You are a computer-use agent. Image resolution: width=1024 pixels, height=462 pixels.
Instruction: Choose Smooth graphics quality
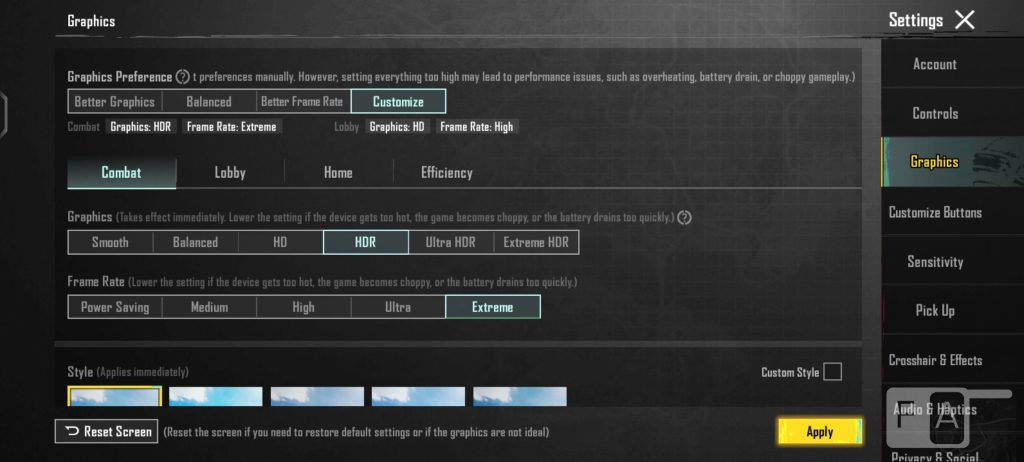(110, 242)
